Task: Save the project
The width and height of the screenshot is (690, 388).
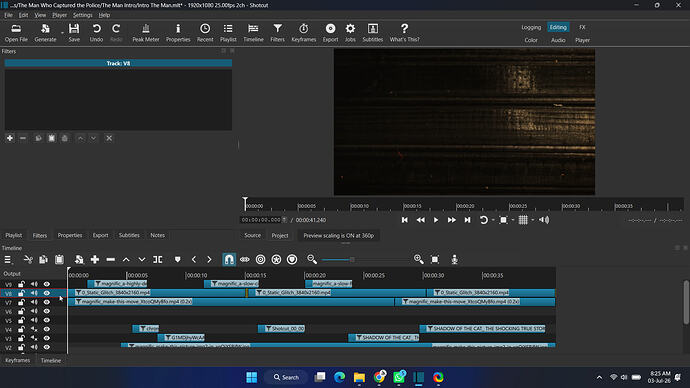Action: coord(74,33)
